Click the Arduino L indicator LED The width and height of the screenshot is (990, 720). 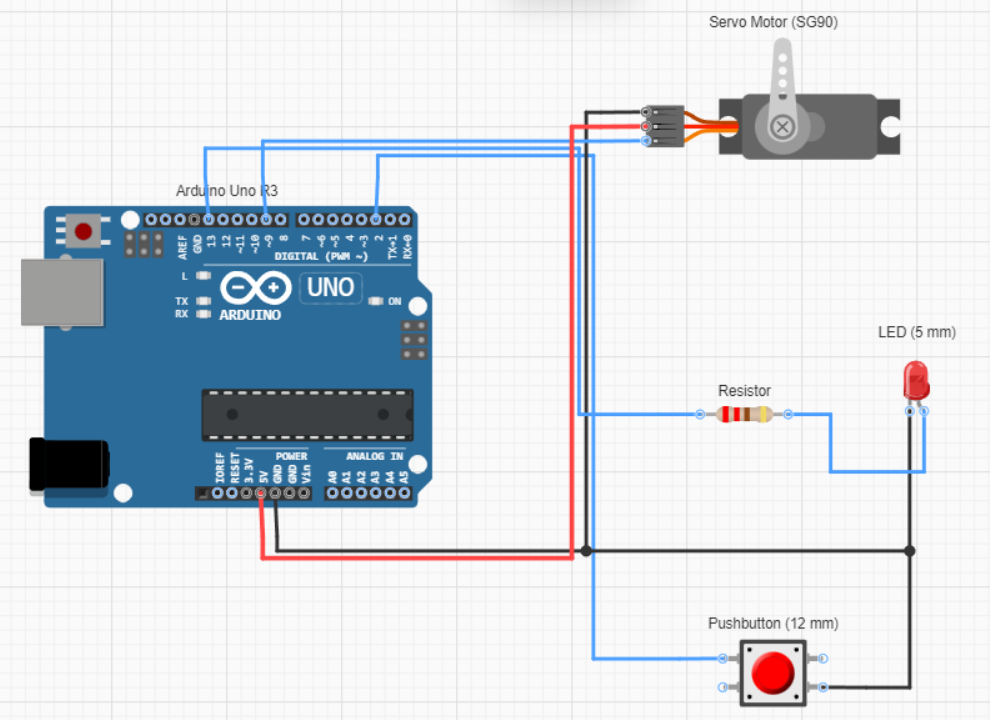[203, 275]
